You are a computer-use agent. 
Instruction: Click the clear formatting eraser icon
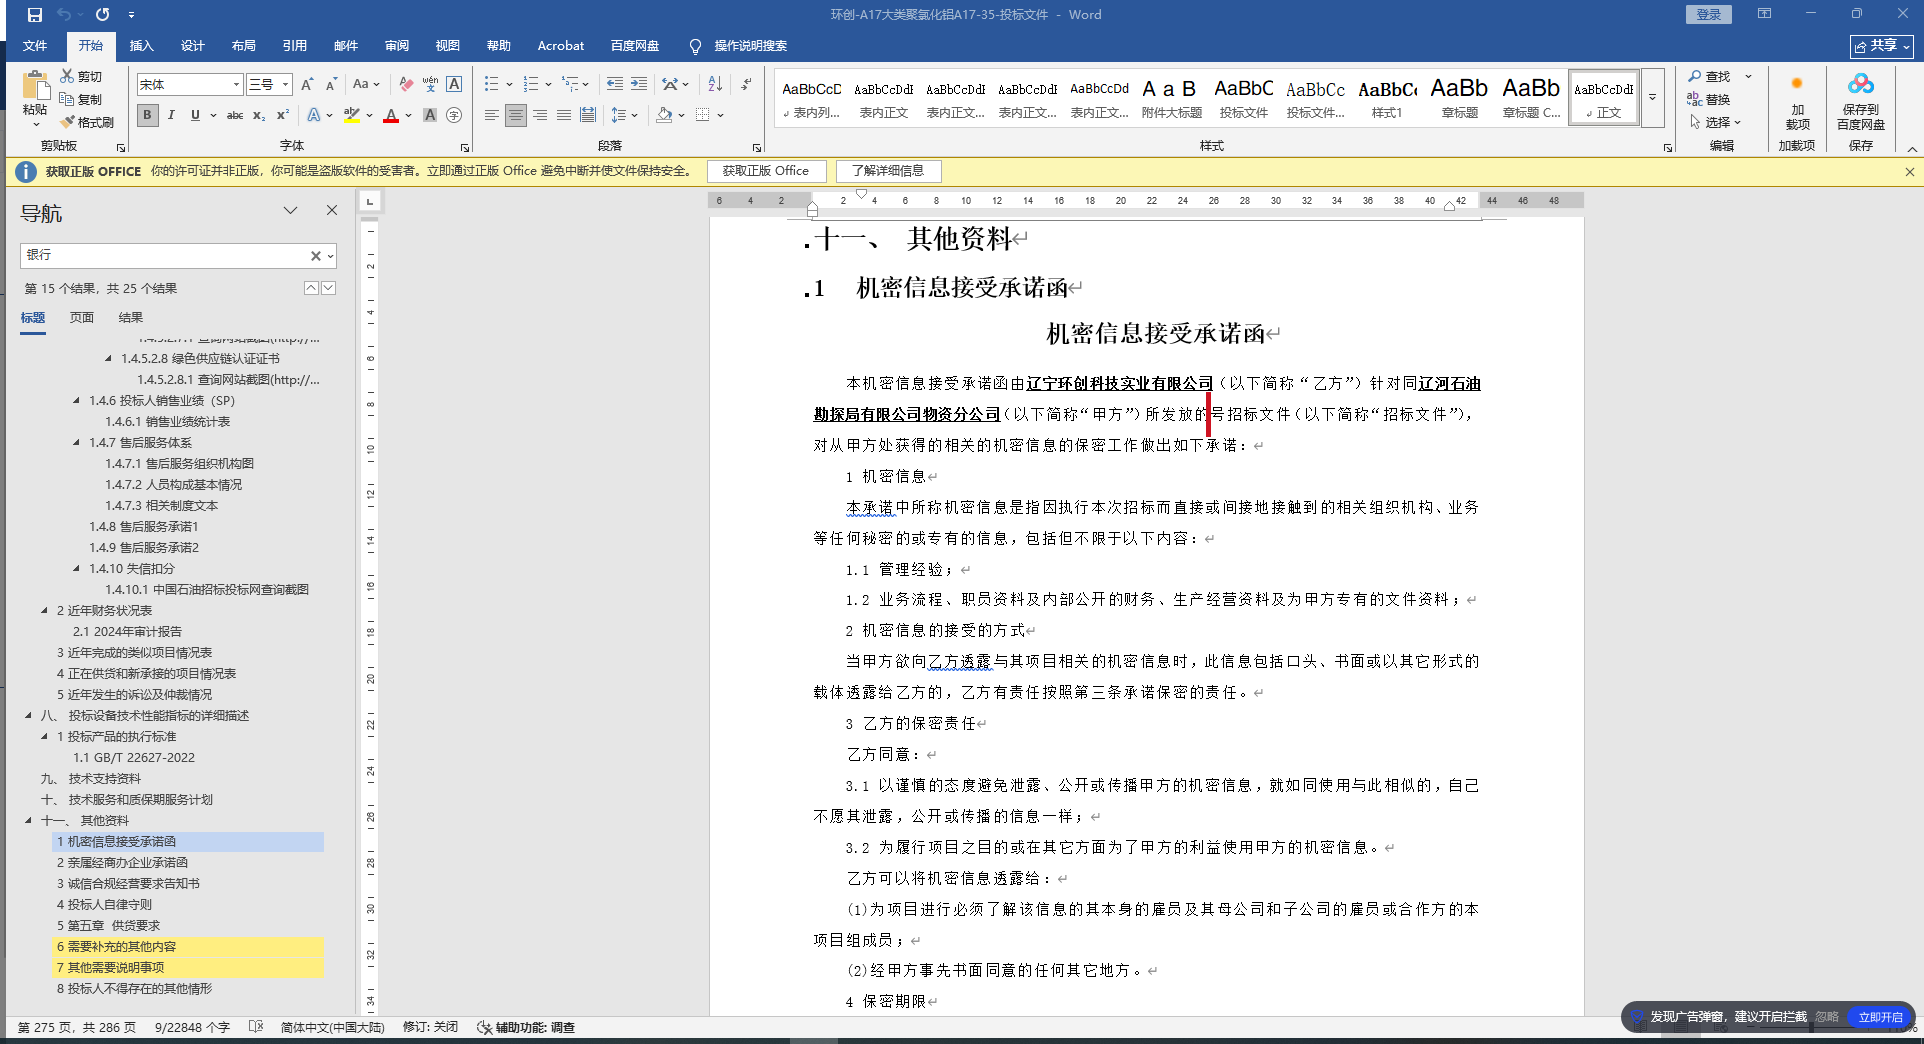click(x=405, y=84)
